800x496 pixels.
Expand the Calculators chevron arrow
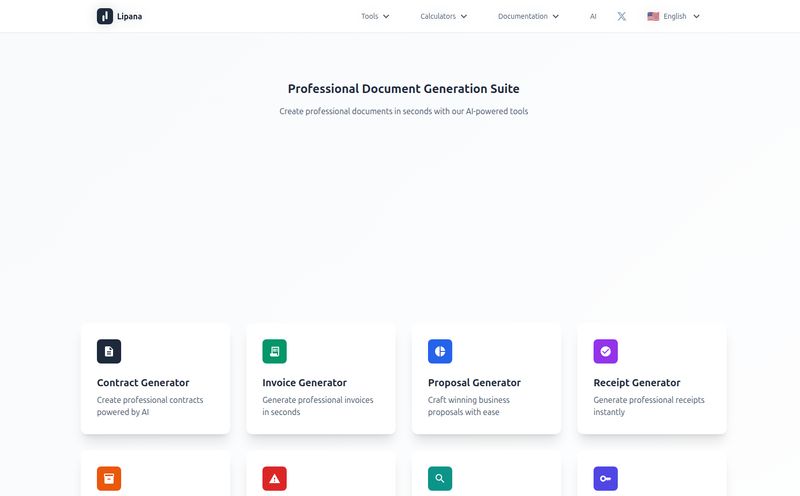[x=464, y=16]
